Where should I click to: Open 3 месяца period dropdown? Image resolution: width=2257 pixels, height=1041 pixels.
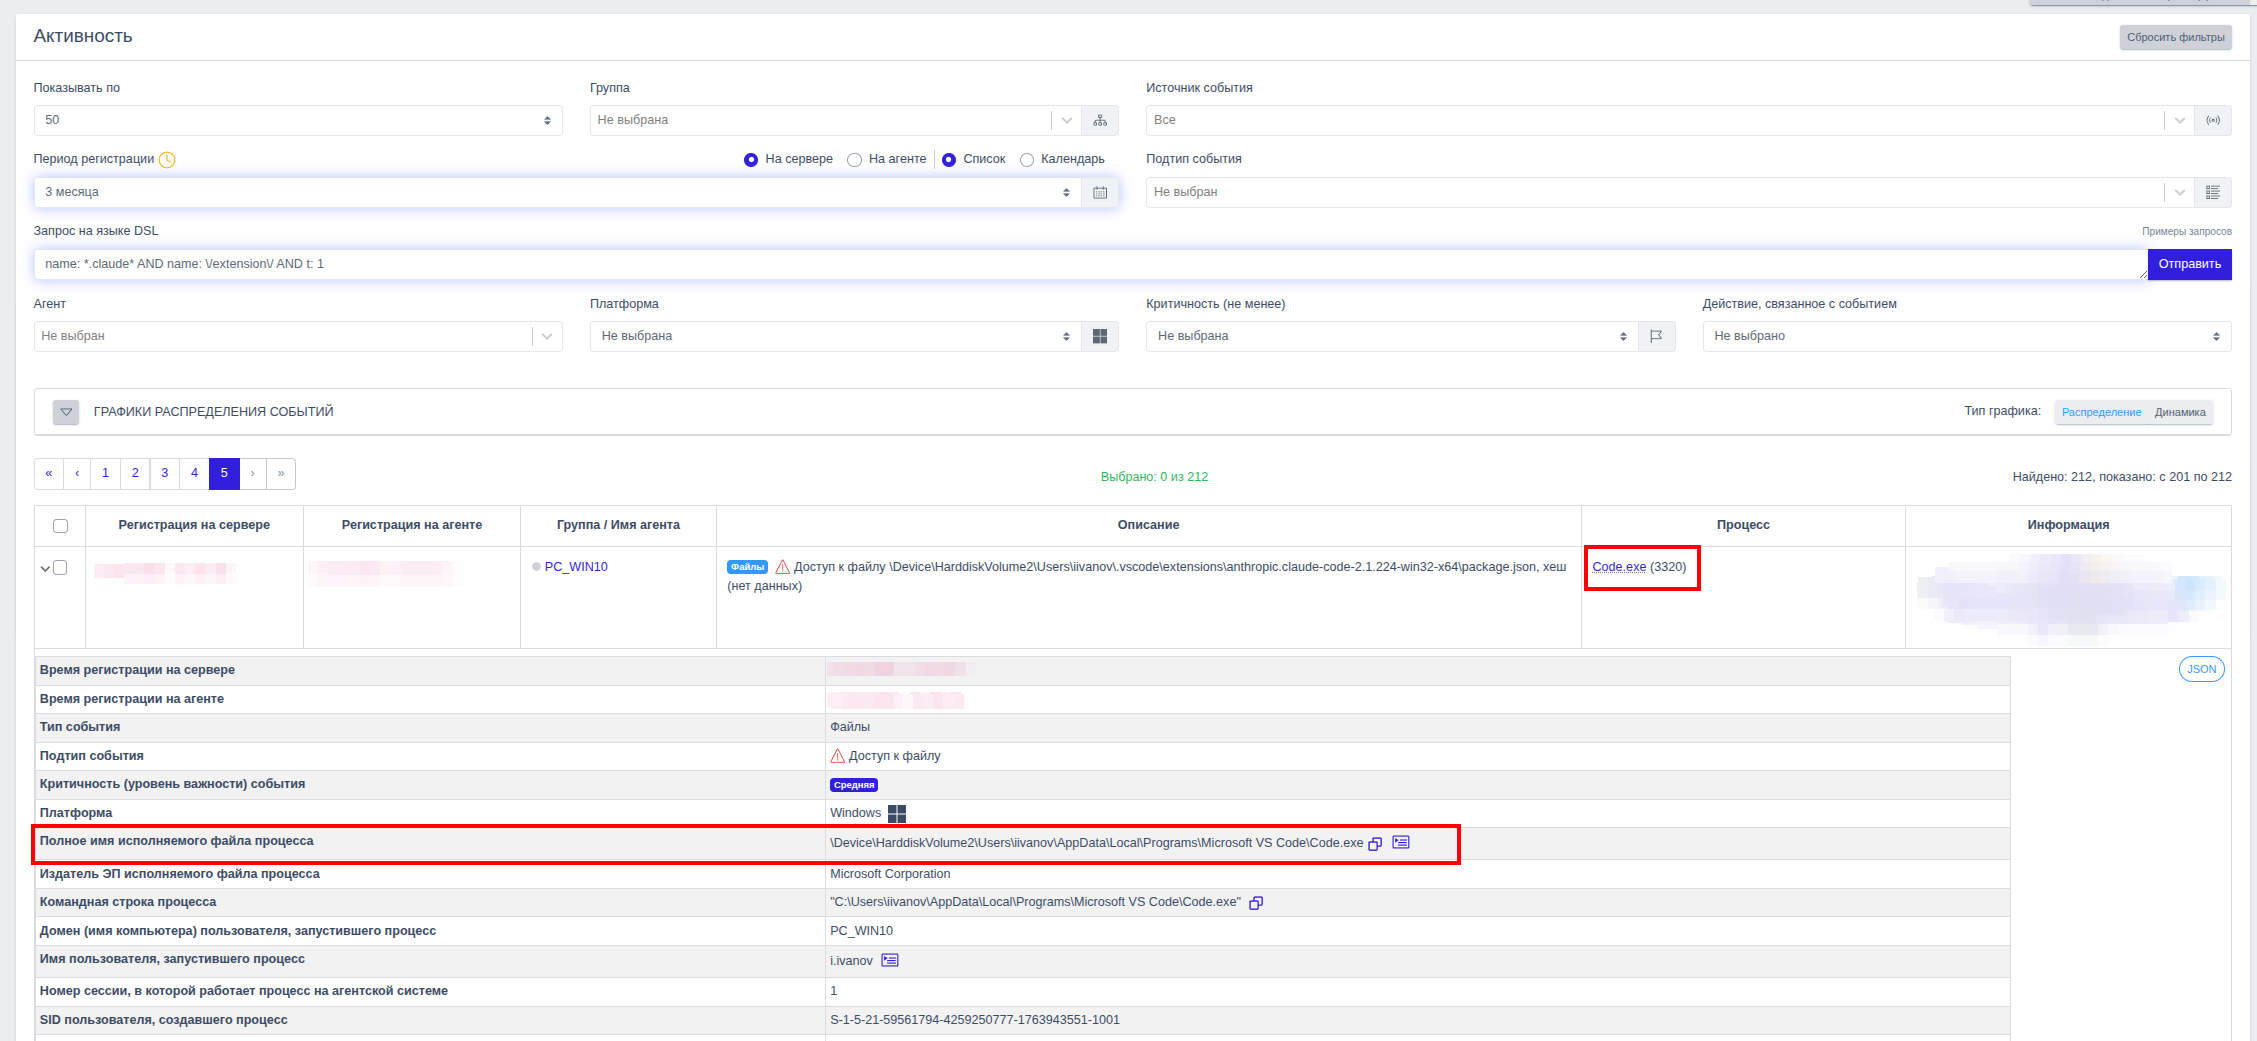[x=558, y=192]
